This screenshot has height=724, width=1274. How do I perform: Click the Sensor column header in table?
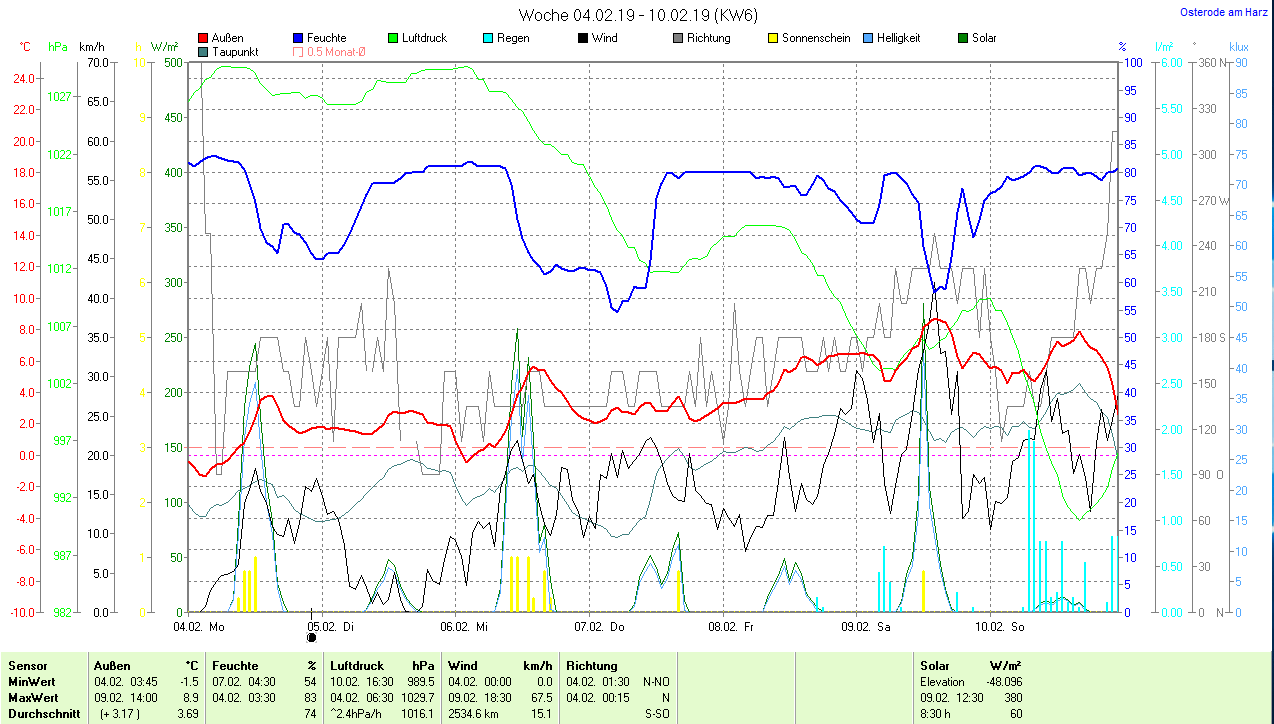click(28, 665)
